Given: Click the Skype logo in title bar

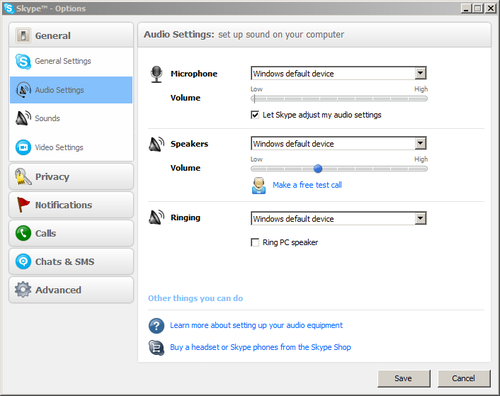Looking at the screenshot, I should point(9,8).
